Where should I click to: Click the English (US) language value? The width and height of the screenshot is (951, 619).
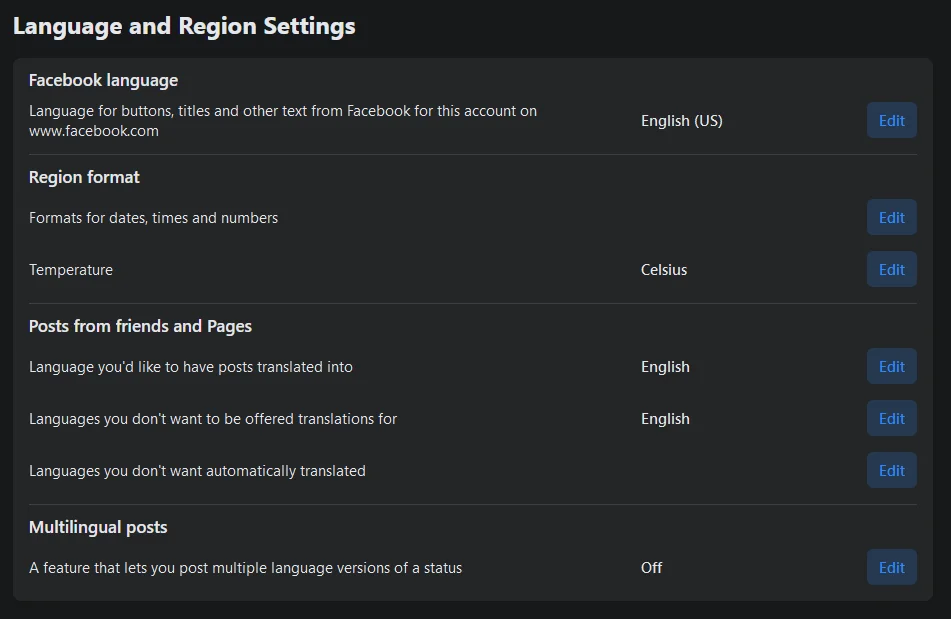pos(681,121)
